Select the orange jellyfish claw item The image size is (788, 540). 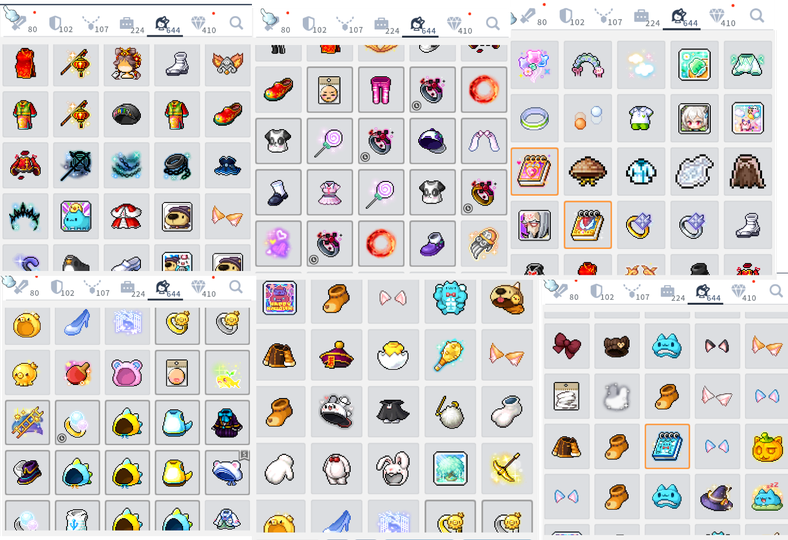click(484, 244)
